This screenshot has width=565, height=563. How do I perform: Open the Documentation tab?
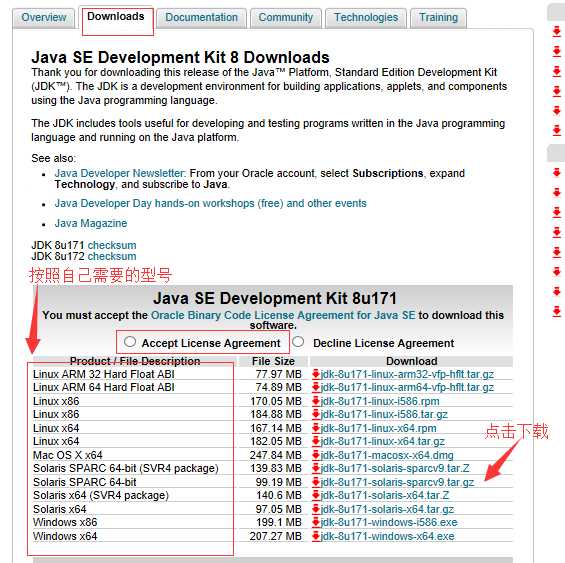pos(201,17)
